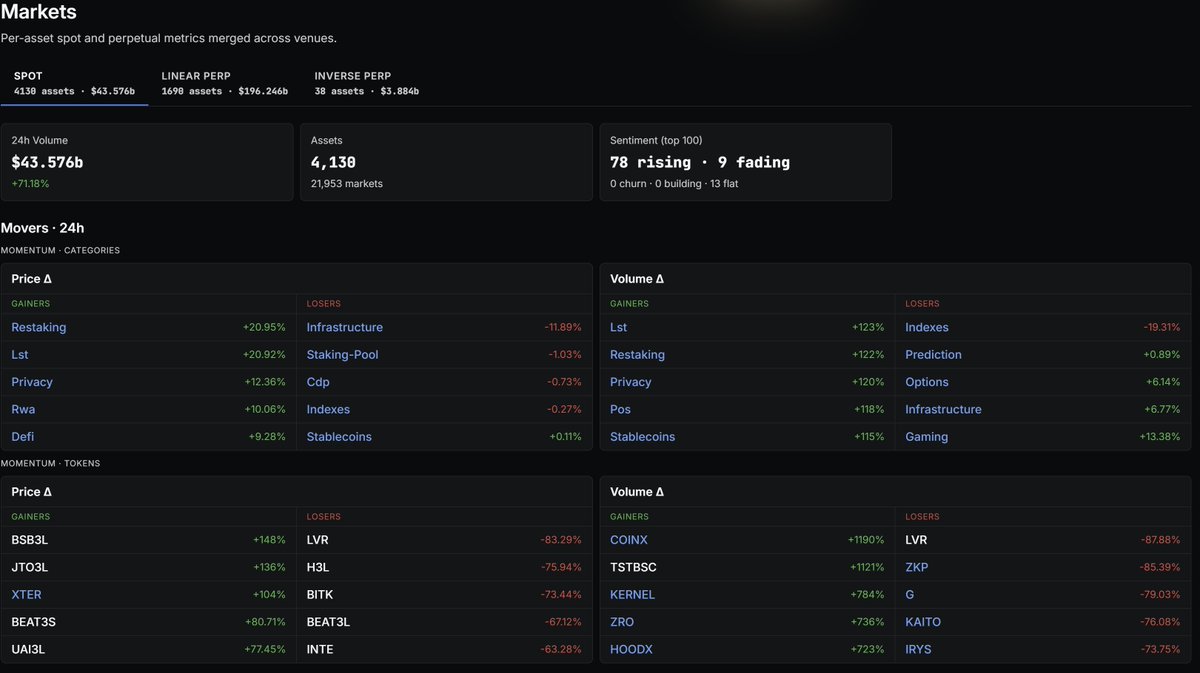The width and height of the screenshot is (1200, 673).
Task: Open Lst category with +123% volume
Action: pos(619,327)
